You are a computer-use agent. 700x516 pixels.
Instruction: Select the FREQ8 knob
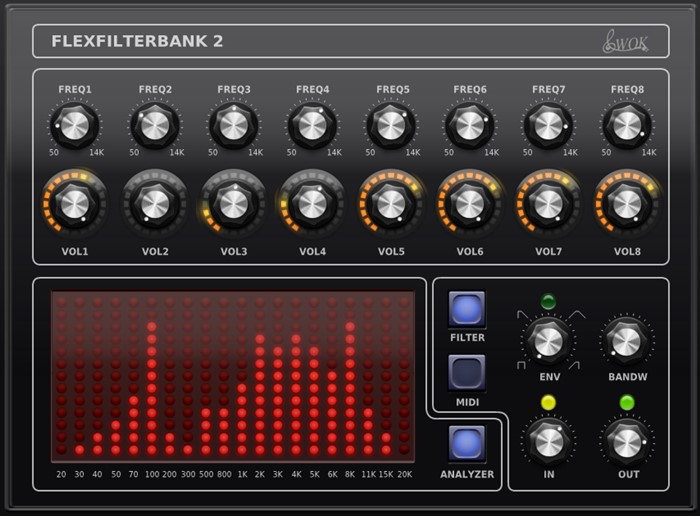pyautogui.click(x=627, y=125)
